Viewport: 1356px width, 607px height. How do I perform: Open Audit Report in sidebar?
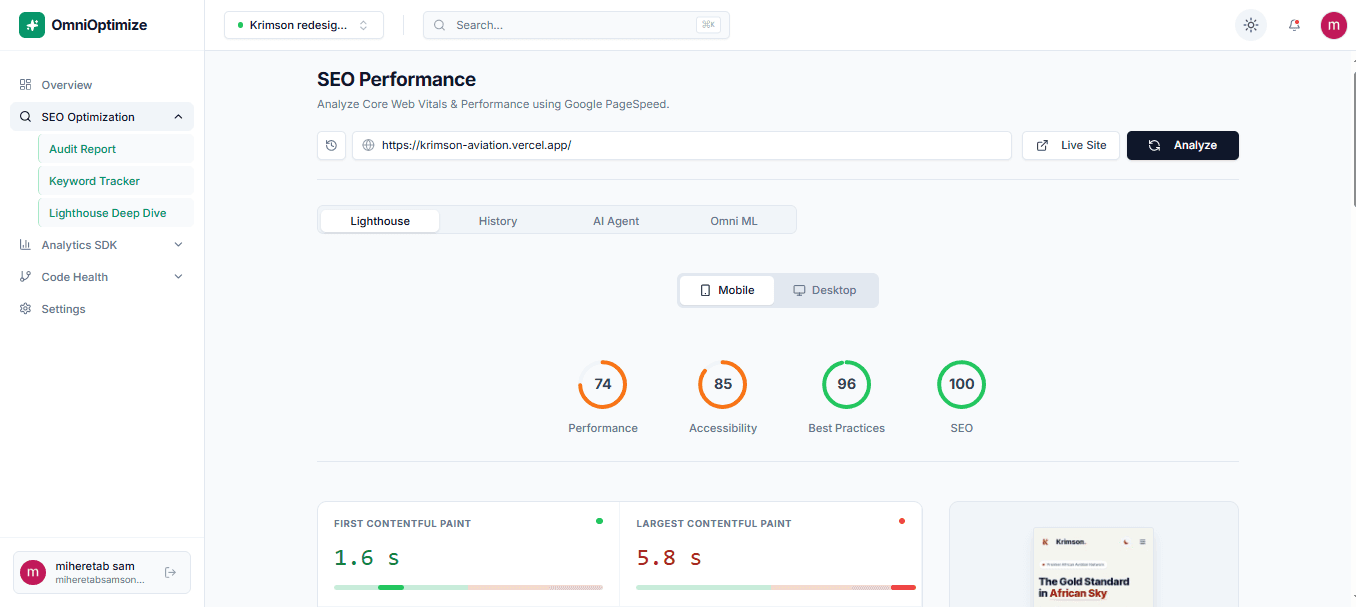(115, 149)
